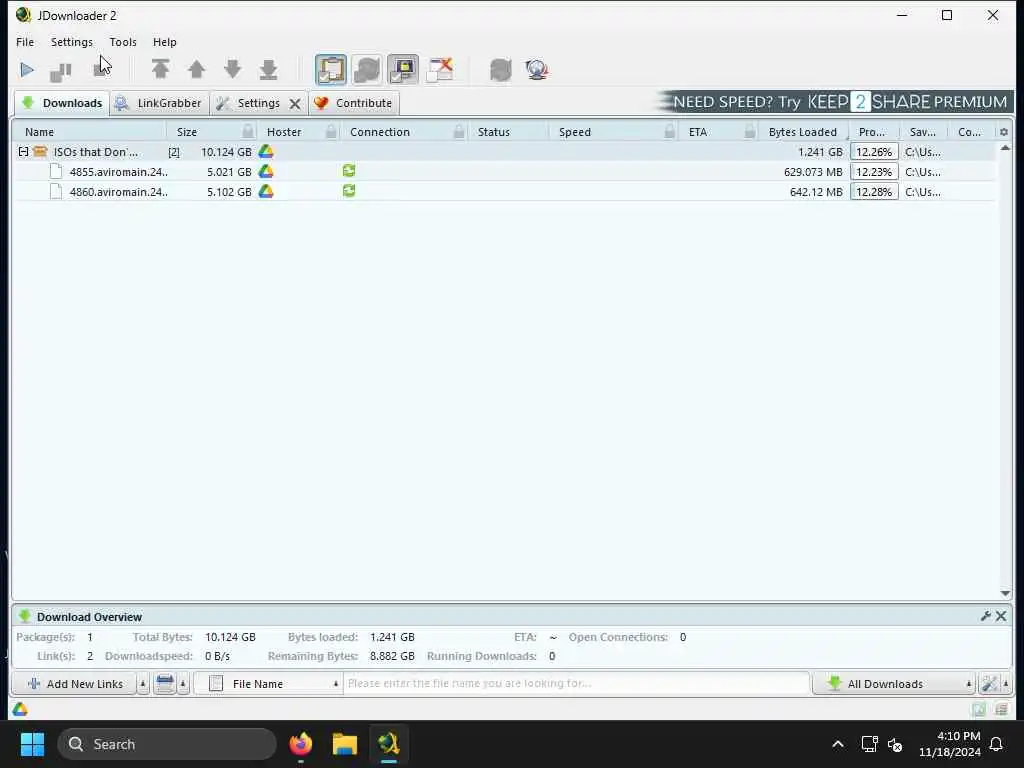This screenshot has height=768, width=1024.
Task: Click the Add New Links button
Action: pos(74,684)
